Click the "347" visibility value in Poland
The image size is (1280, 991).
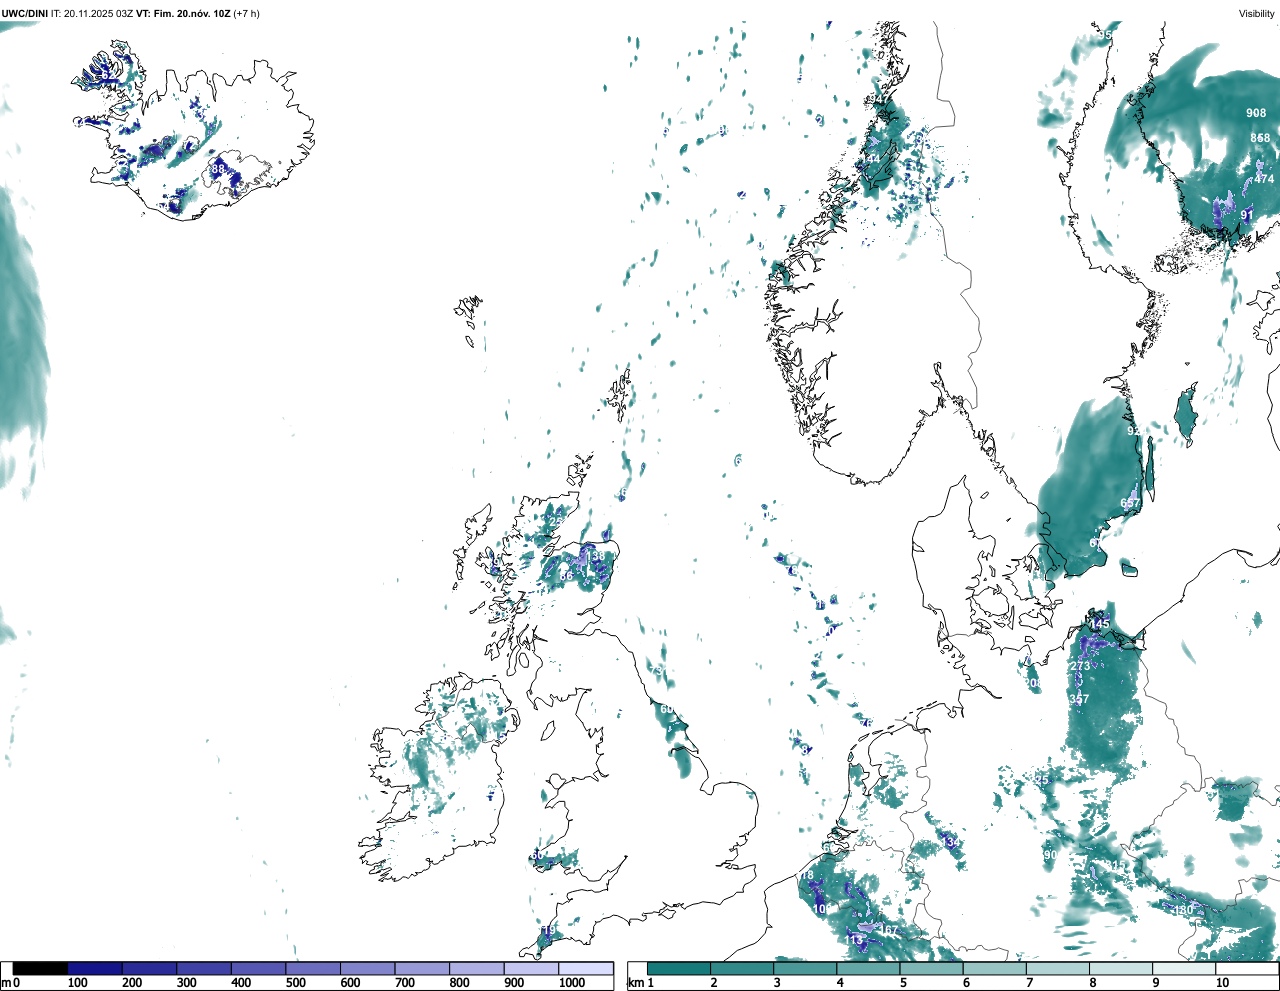coord(1078,699)
